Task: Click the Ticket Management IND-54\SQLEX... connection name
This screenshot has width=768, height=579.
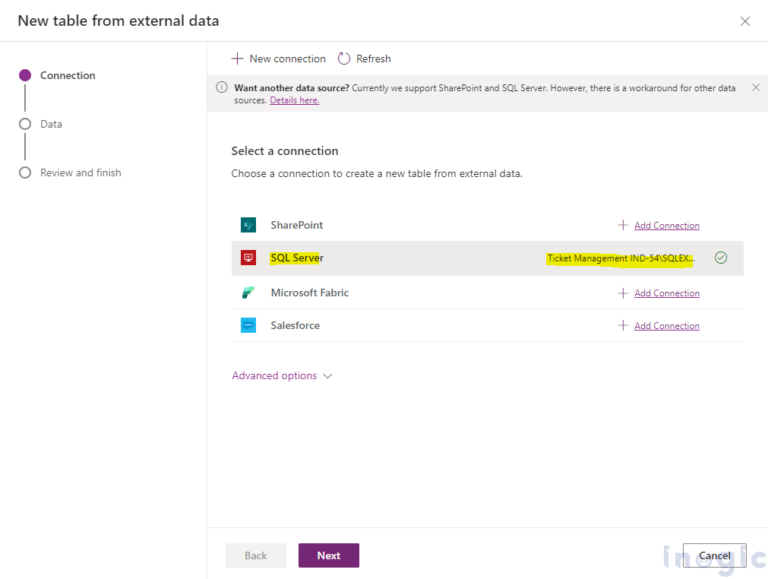Action: pyautogui.click(x=621, y=258)
